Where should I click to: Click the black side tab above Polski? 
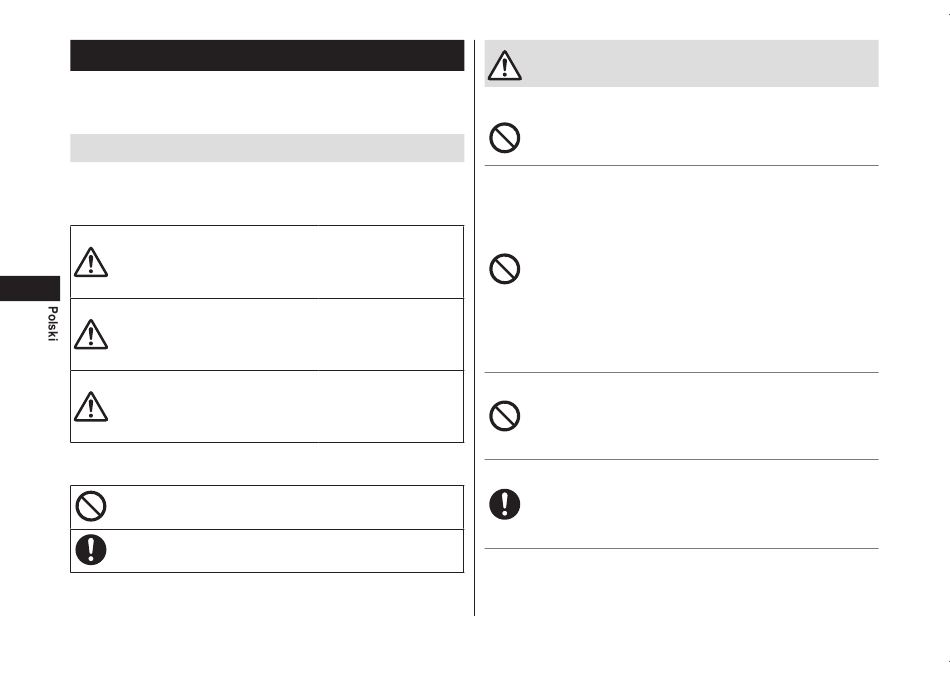coord(30,288)
